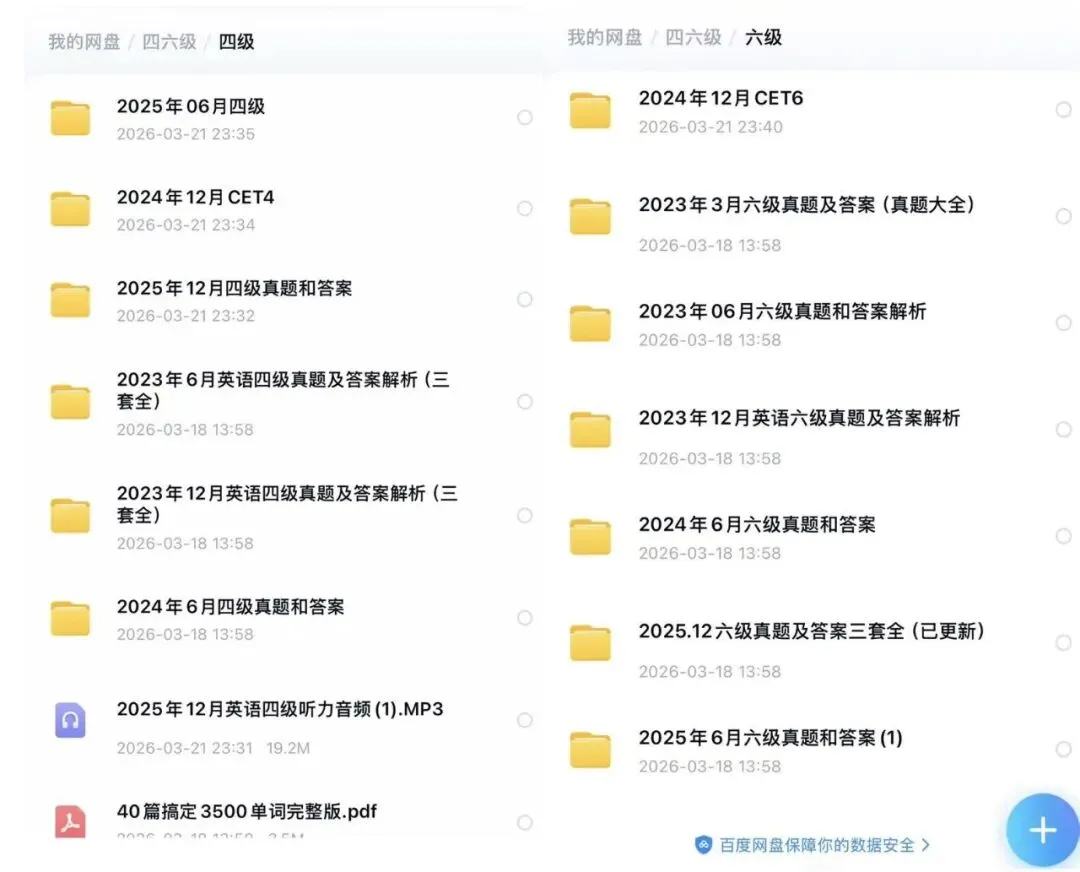Open the 2025年6月六级真题和答案 (1) folder icon
Image resolution: width=1080 pixels, height=872 pixels.
(x=590, y=747)
